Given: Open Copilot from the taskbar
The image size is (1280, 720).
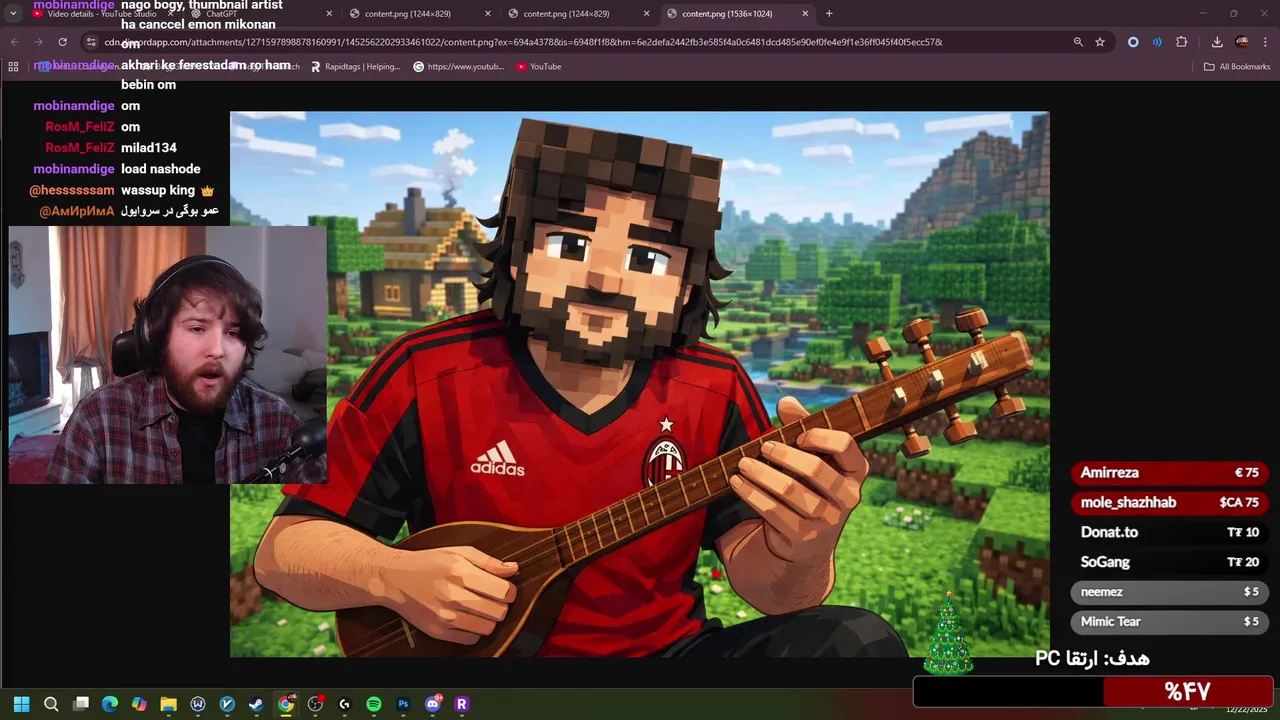Looking at the screenshot, I should (x=139, y=704).
